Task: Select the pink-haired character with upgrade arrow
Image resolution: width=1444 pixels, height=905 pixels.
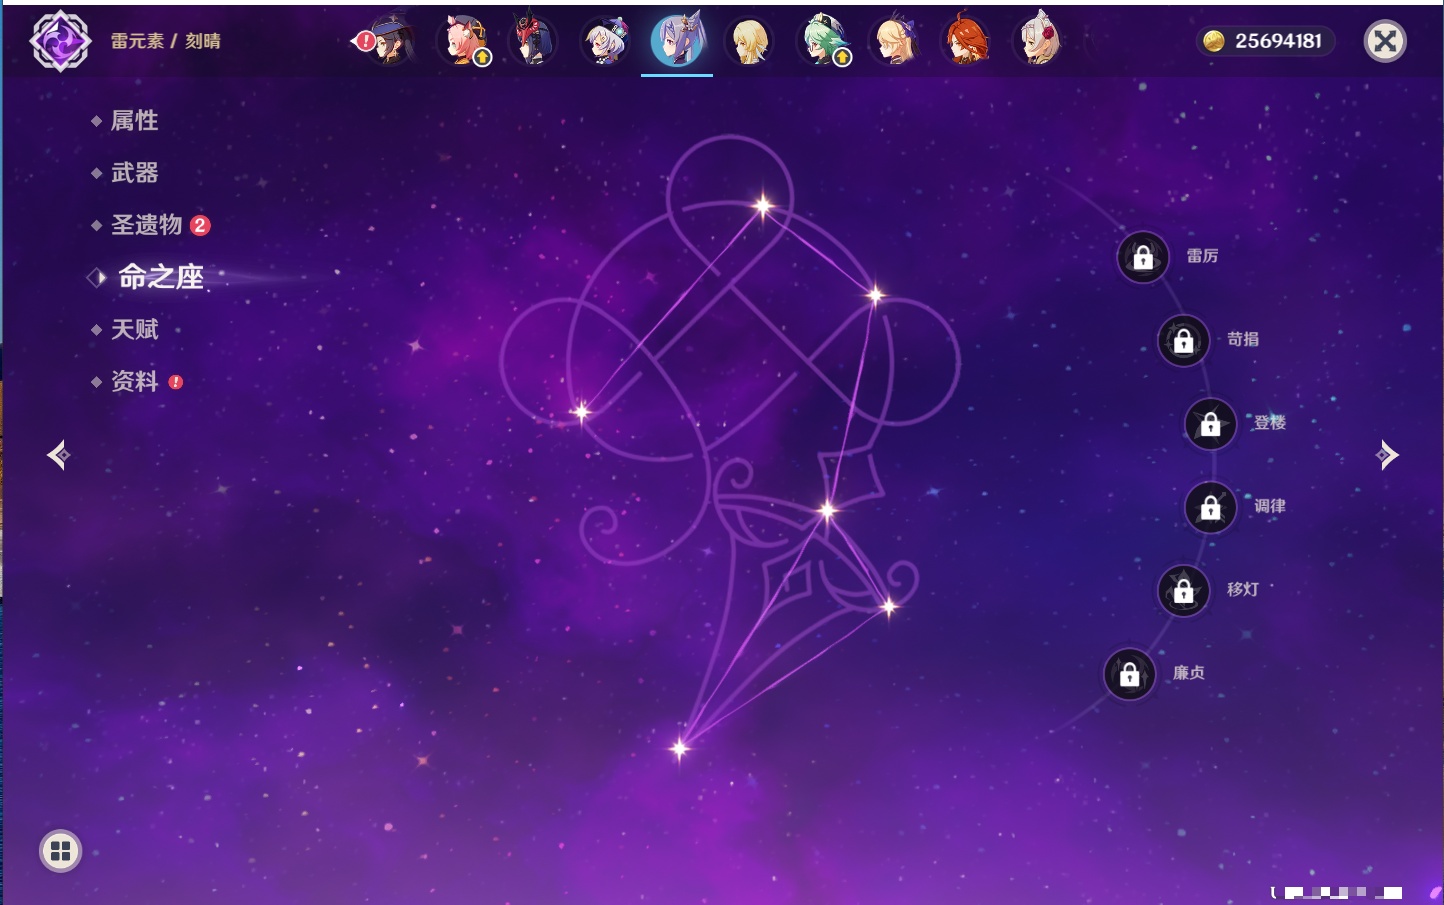Action: point(464,42)
